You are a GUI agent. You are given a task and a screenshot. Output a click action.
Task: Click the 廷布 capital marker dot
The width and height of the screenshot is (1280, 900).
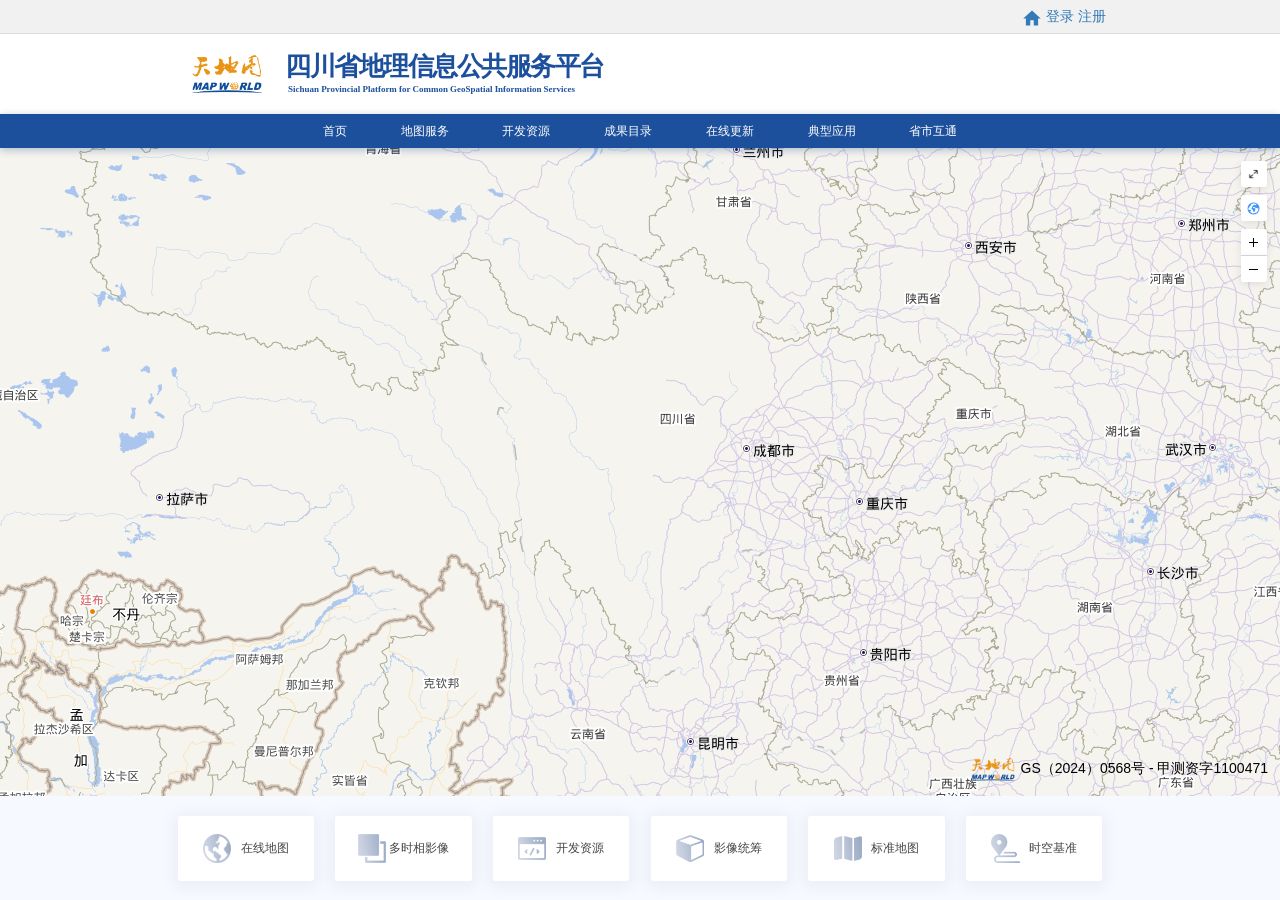coord(92,612)
